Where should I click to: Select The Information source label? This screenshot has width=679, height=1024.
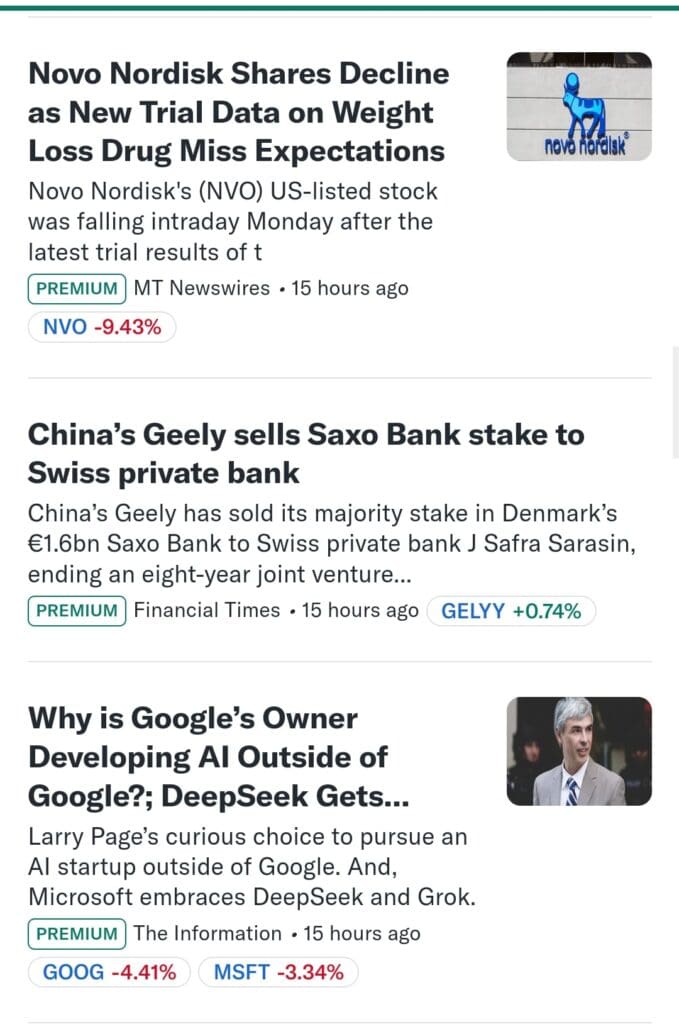(208, 933)
